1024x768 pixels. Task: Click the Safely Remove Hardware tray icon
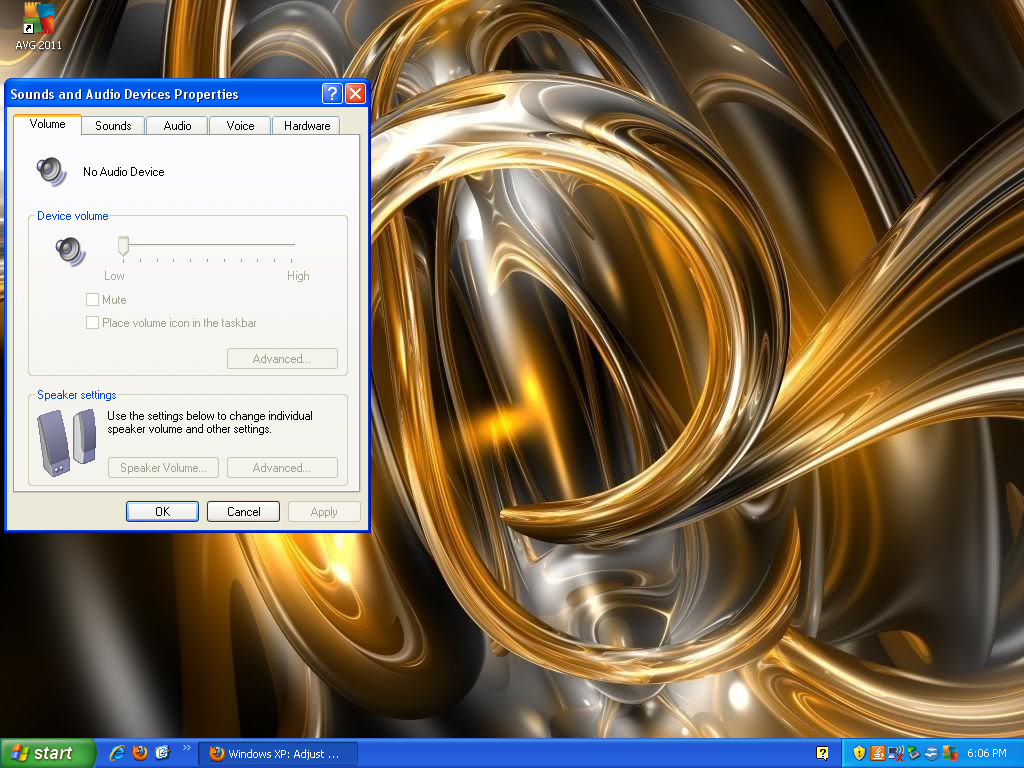coord(914,754)
